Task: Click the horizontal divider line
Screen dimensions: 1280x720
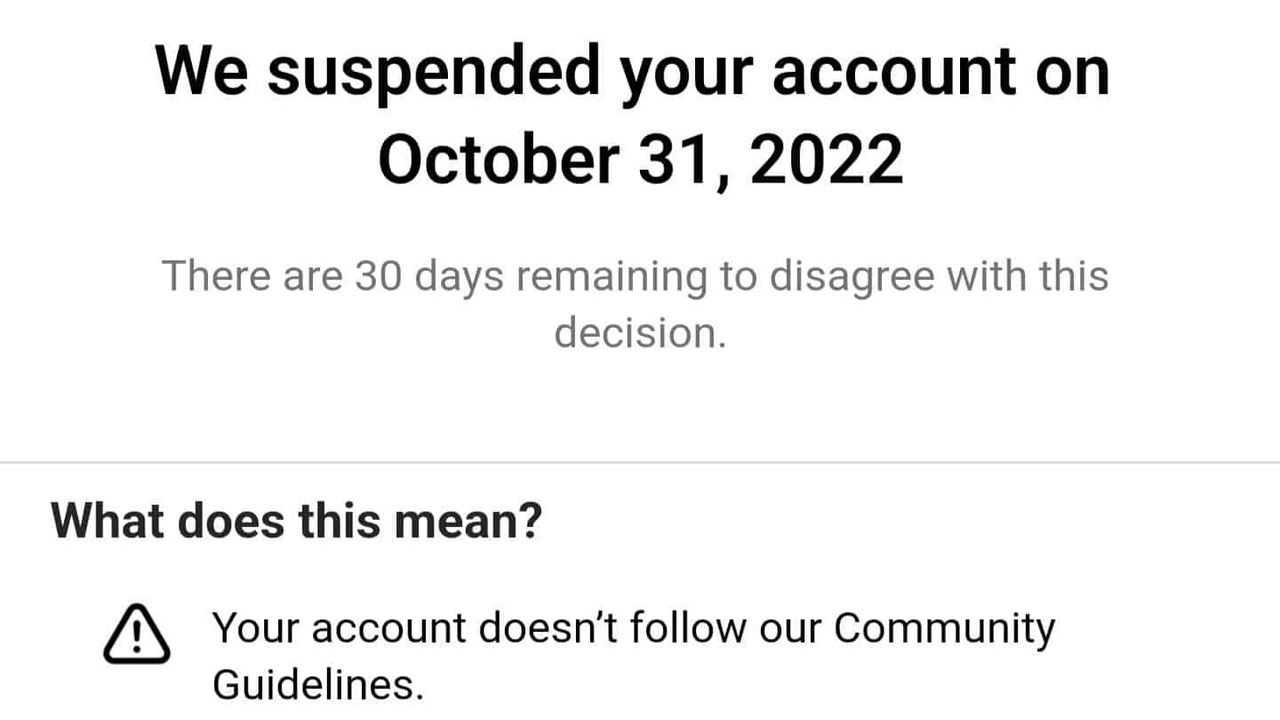Action: pyautogui.click(x=640, y=463)
